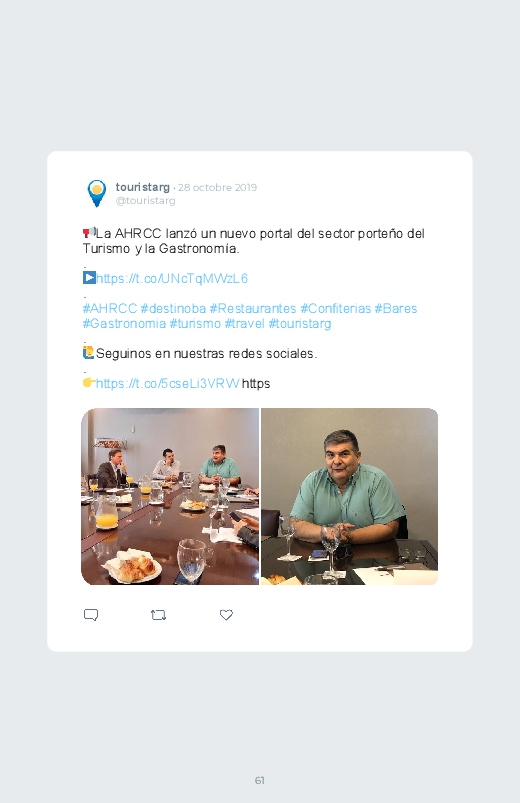Open the t.co/5cseLi3VRW link
Image resolution: width=520 pixels, height=803 pixels.
168,383
